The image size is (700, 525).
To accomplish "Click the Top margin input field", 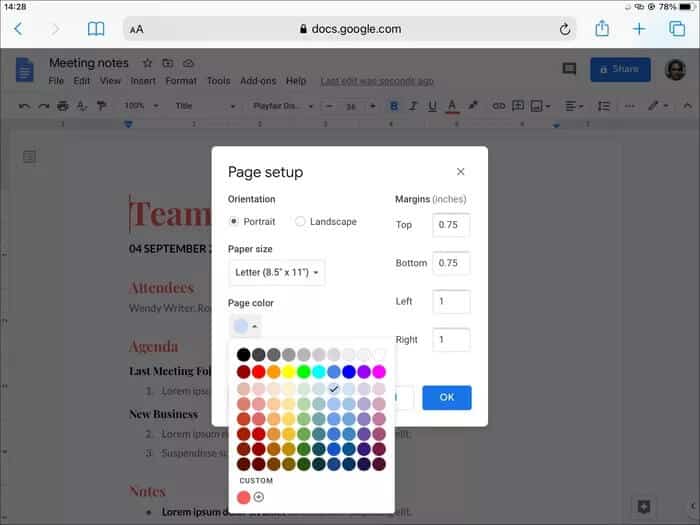I will [451, 225].
